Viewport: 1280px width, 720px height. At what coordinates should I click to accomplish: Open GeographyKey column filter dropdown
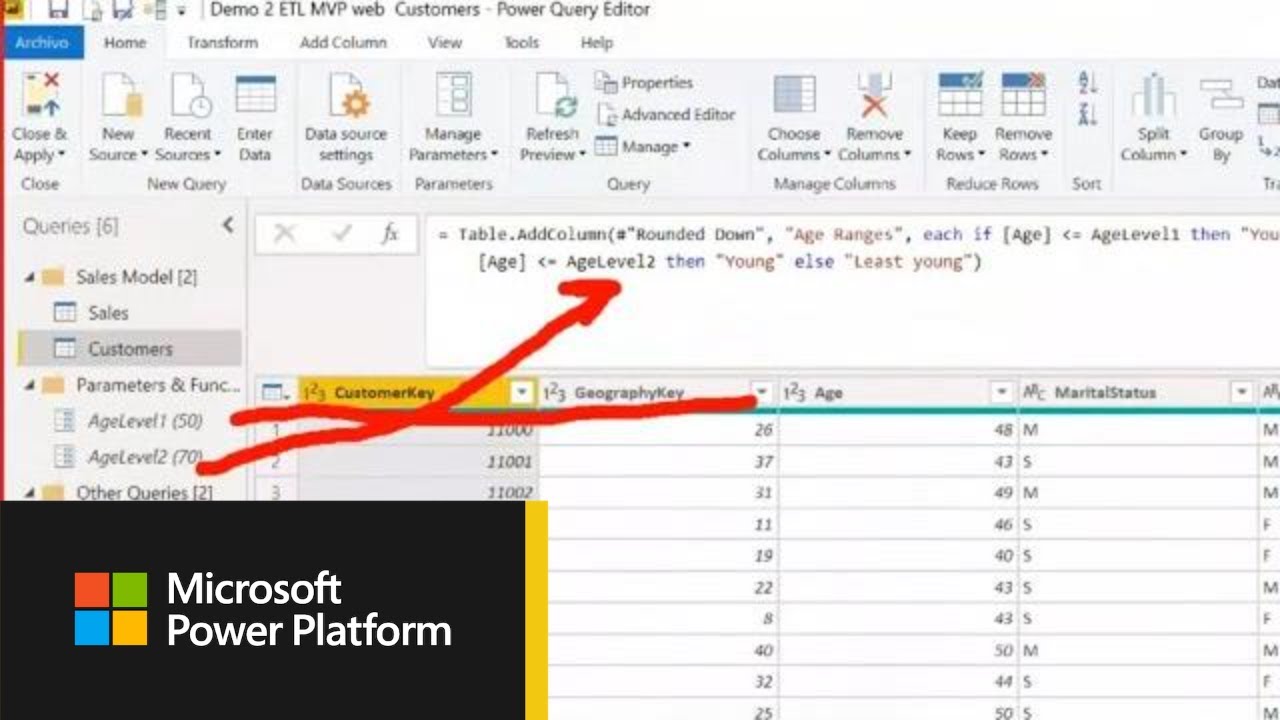(763, 393)
